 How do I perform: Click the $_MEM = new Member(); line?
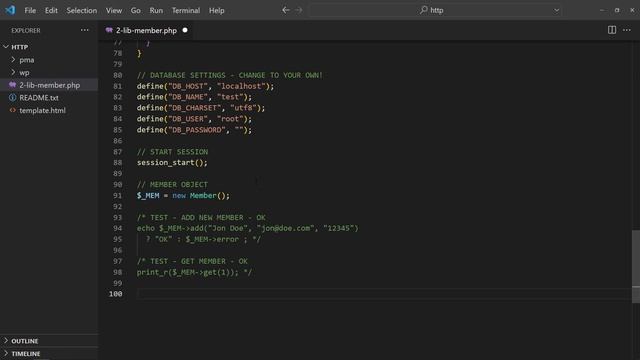183,196
